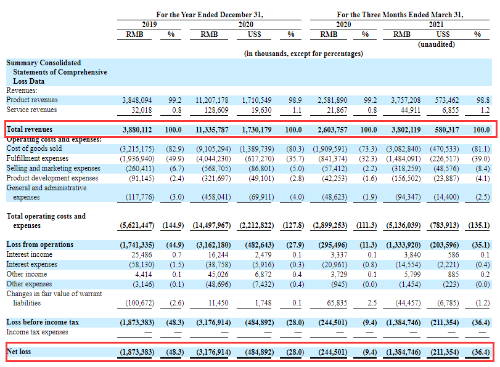
Task: Click the Cost of goods sold label
Action: click(x=34, y=148)
